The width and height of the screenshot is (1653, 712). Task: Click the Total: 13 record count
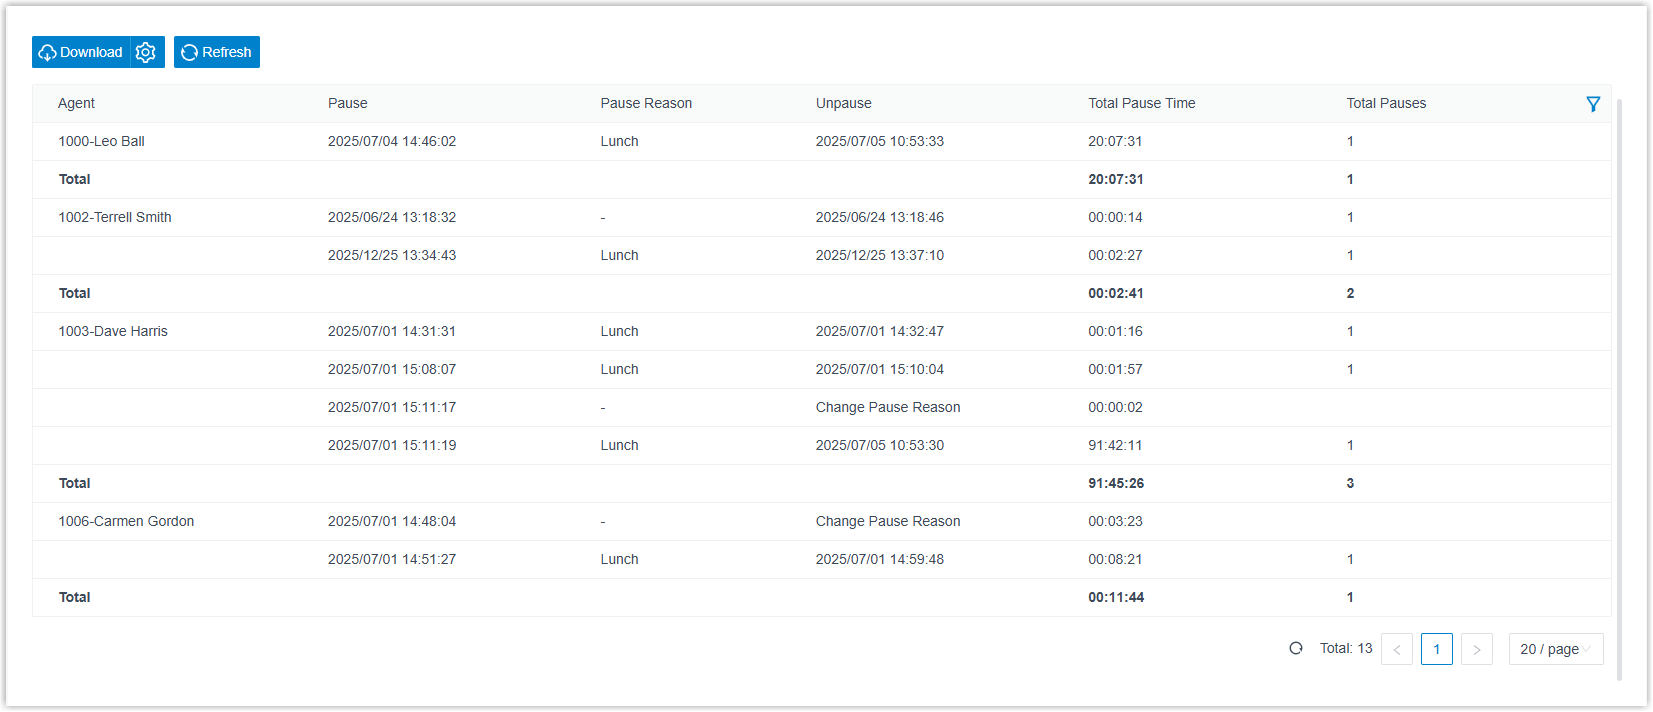point(1346,648)
